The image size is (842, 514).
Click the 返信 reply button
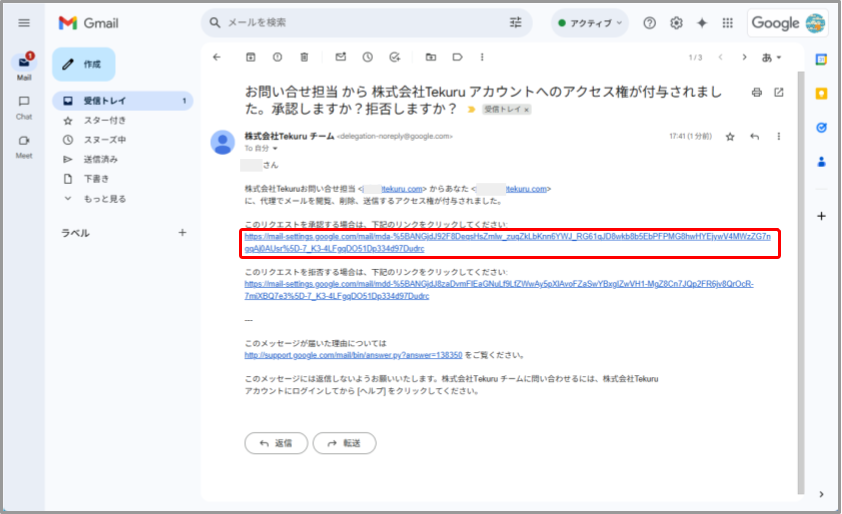276,443
